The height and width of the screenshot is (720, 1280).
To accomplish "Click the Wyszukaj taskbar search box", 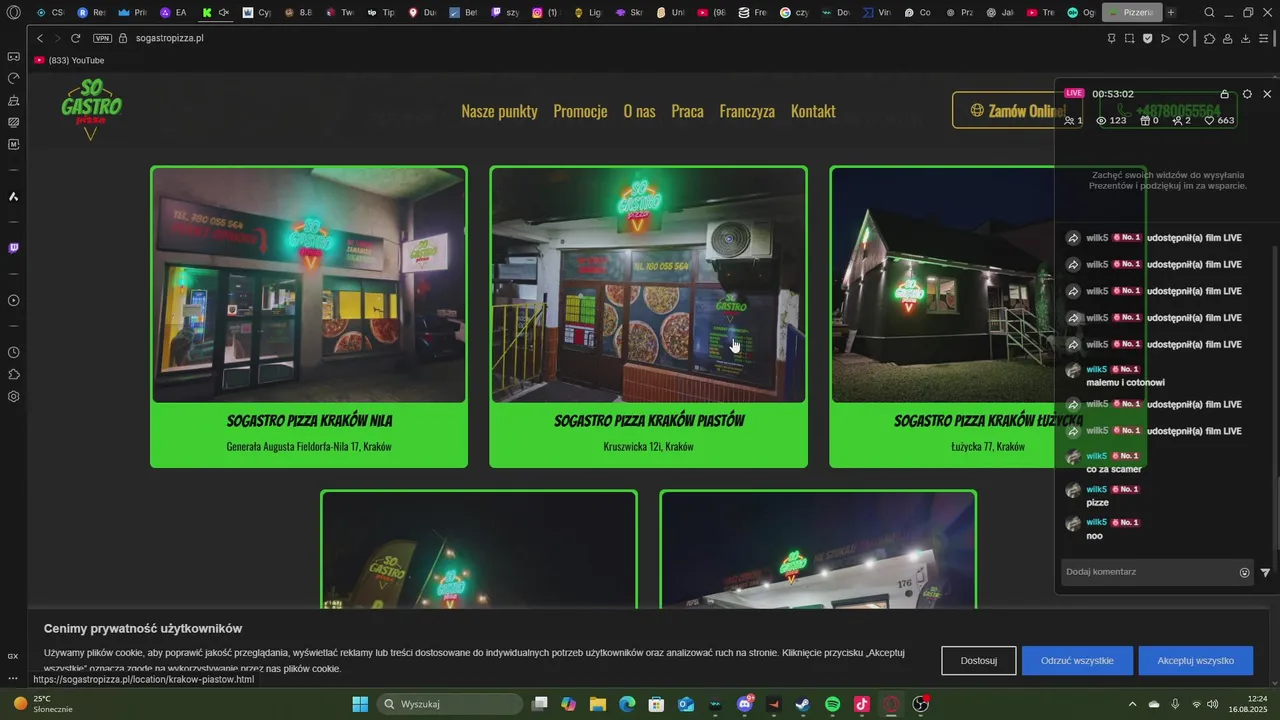I will [450, 704].
